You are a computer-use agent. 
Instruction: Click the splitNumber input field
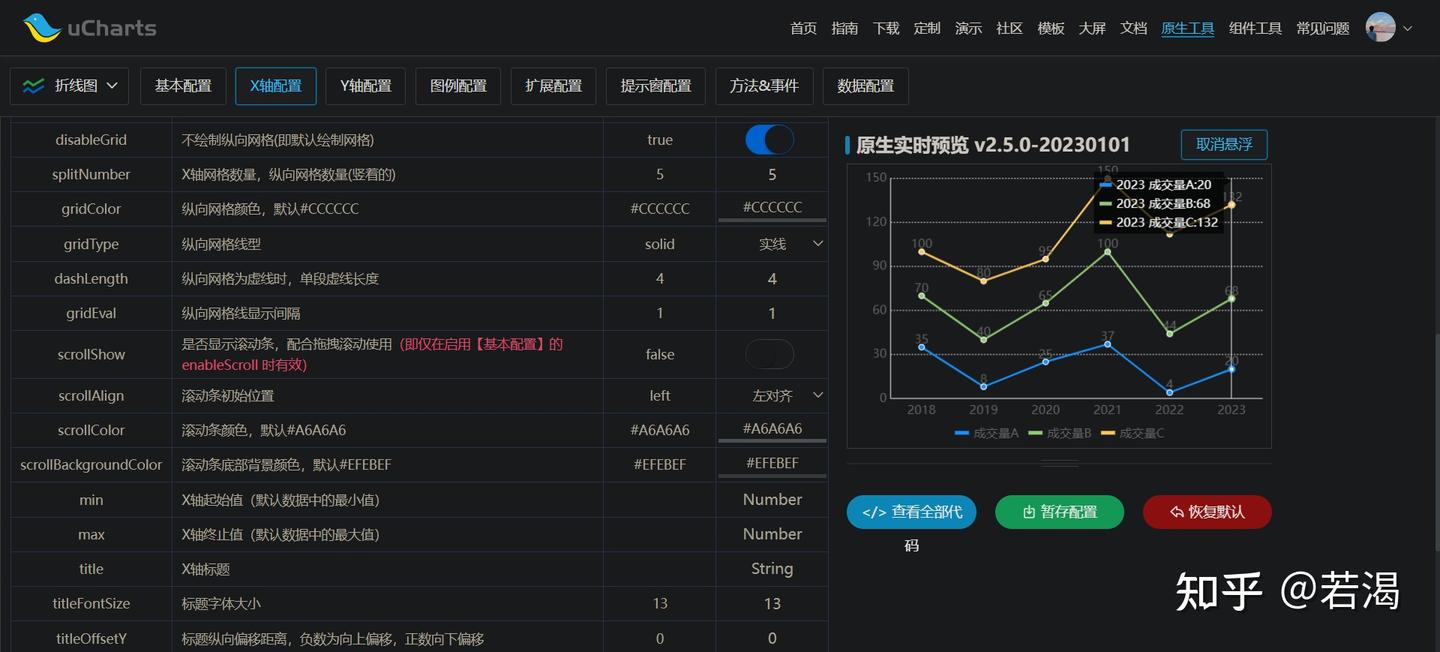click(772, 174)
